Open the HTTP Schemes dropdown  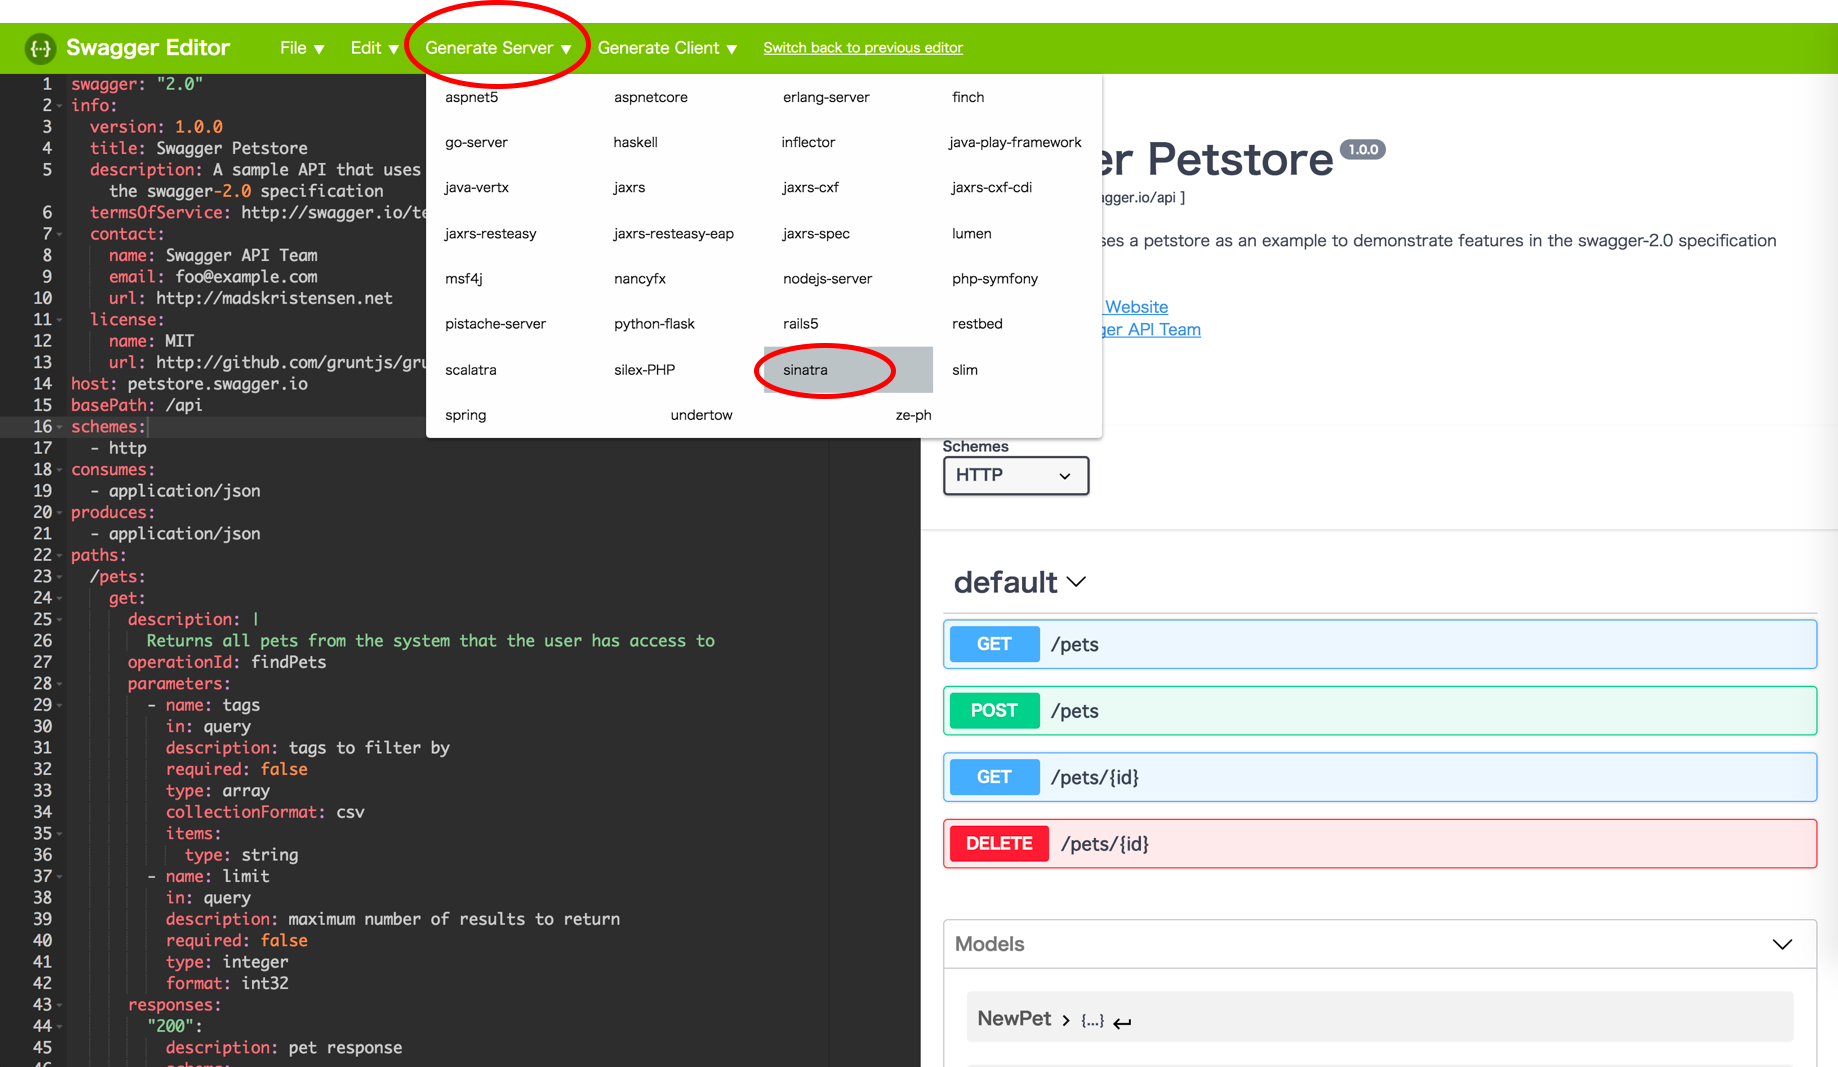(x=1015, y=475)
